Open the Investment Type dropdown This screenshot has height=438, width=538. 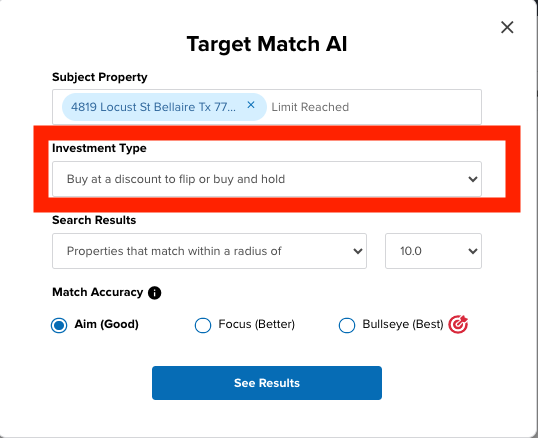267,179
